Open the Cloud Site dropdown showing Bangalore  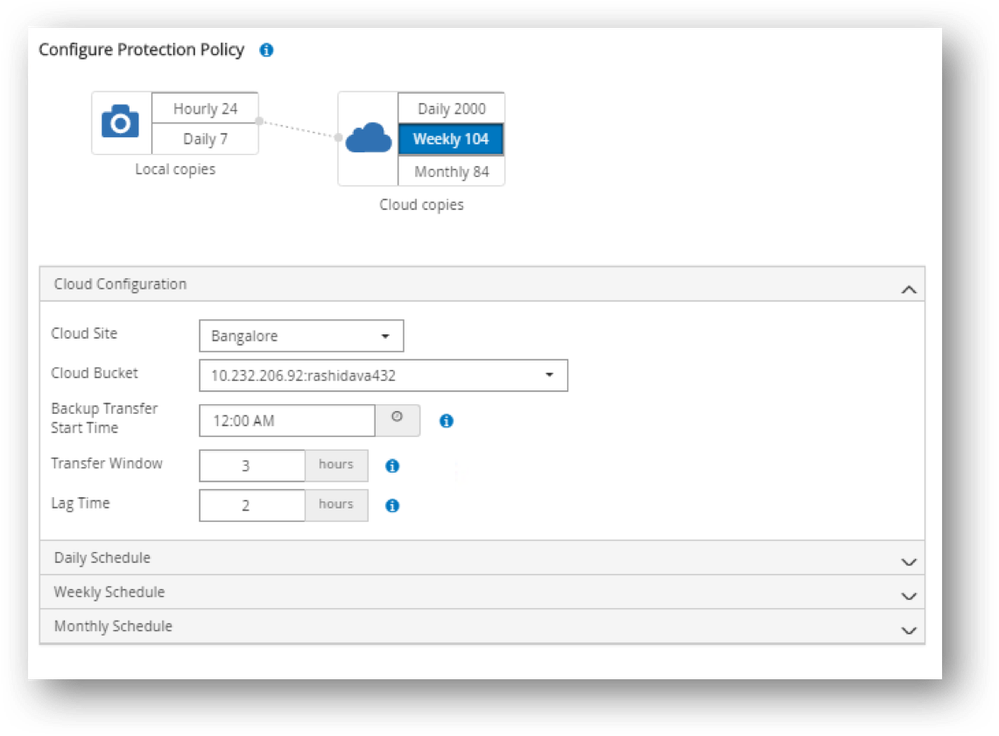[301, 336]
